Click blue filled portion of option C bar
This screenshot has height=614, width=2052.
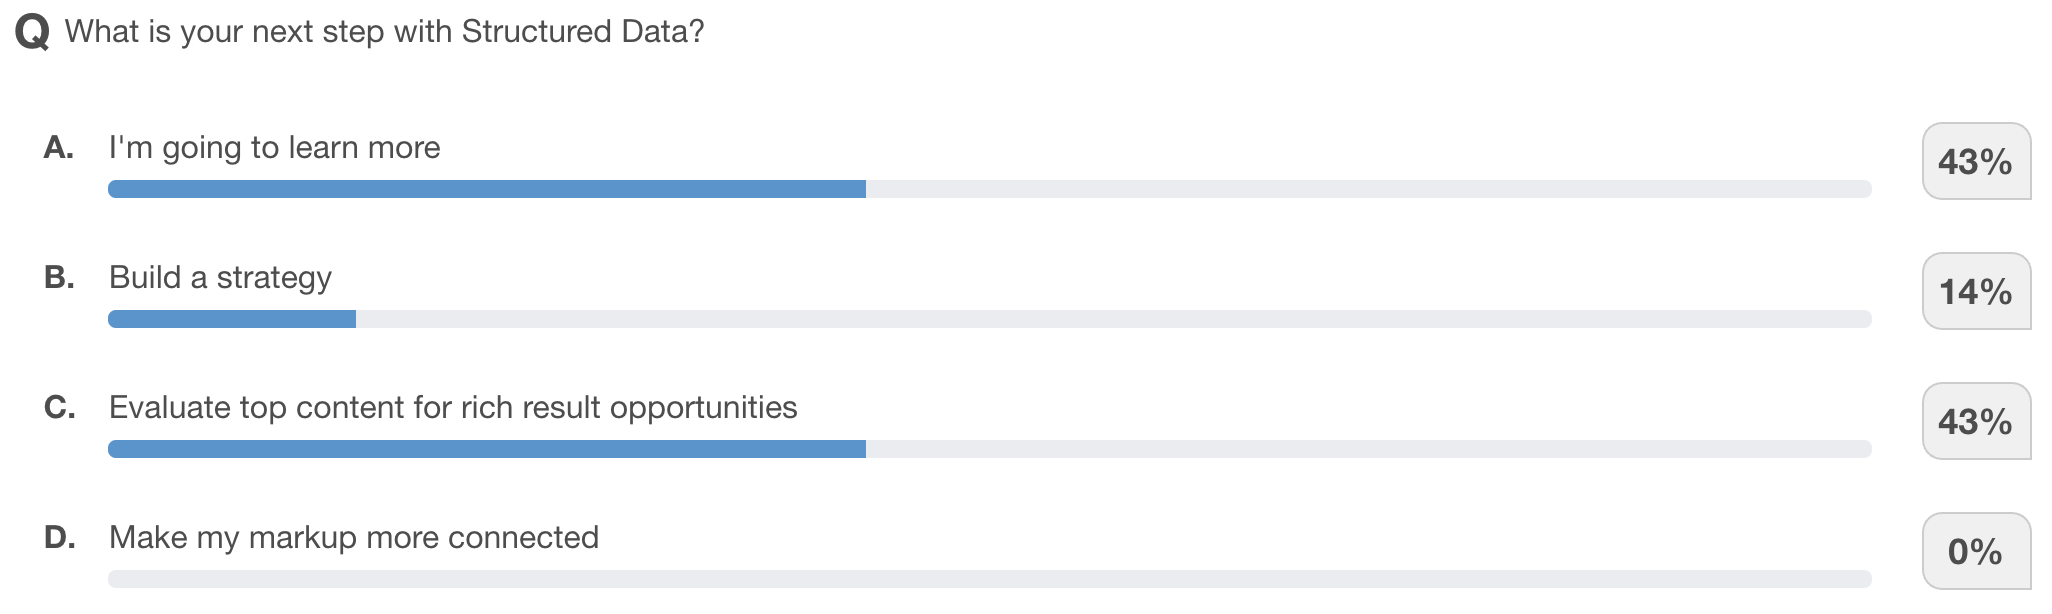tap(486, 449)
